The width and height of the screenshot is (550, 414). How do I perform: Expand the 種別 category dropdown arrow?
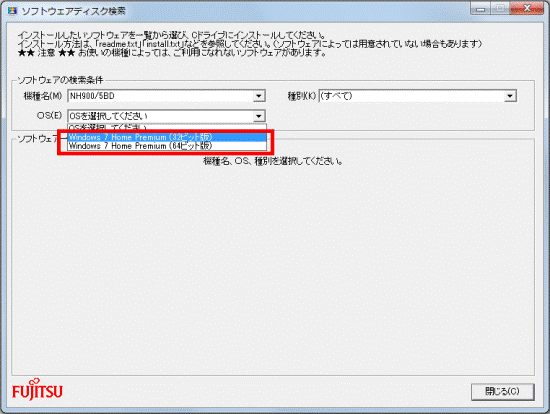510,96
